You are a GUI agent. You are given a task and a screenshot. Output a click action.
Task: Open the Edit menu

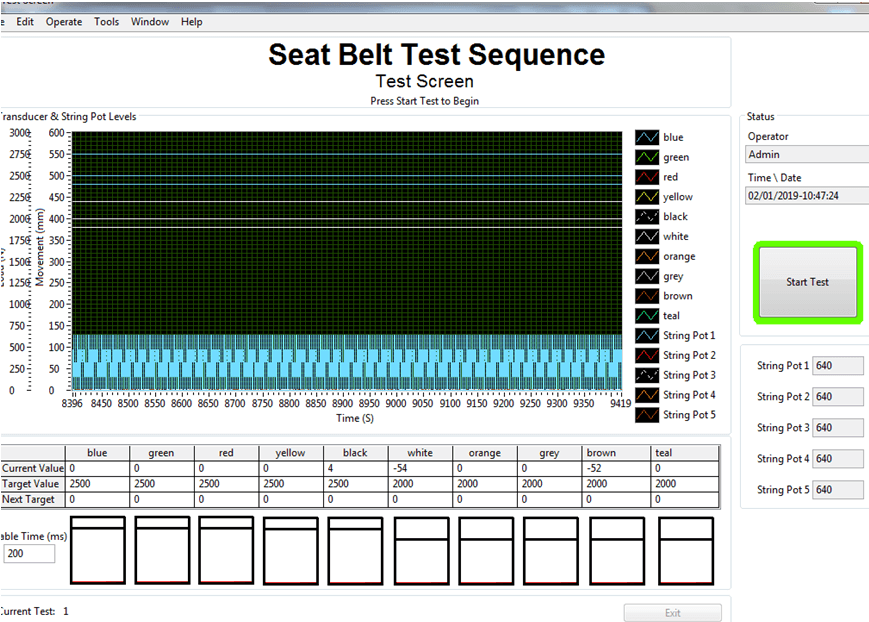25,22
